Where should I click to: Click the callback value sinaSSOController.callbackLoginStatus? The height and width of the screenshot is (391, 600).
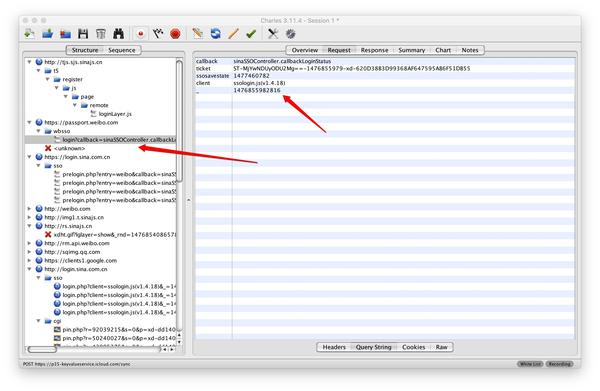[x=282, y=61]
